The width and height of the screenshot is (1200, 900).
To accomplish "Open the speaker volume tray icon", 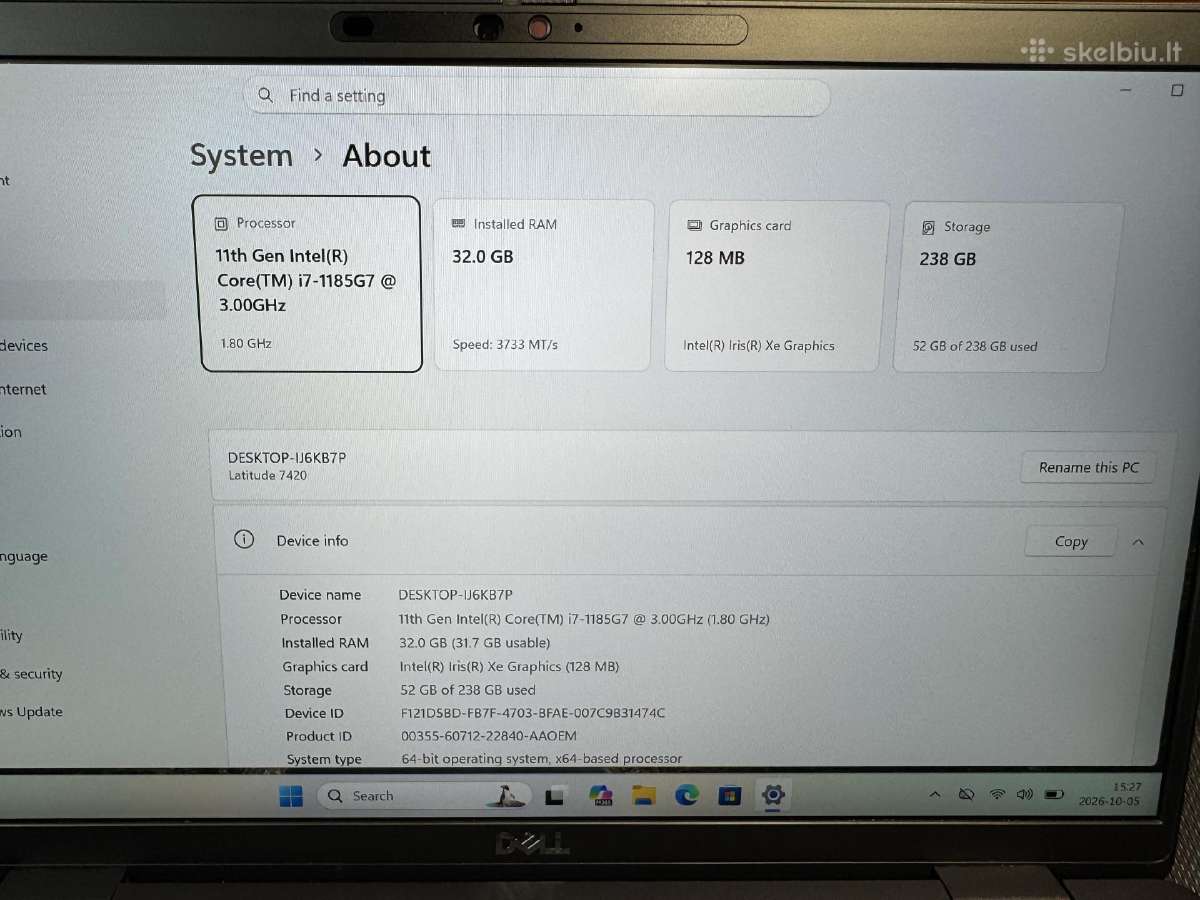I will pos(1025,795).
